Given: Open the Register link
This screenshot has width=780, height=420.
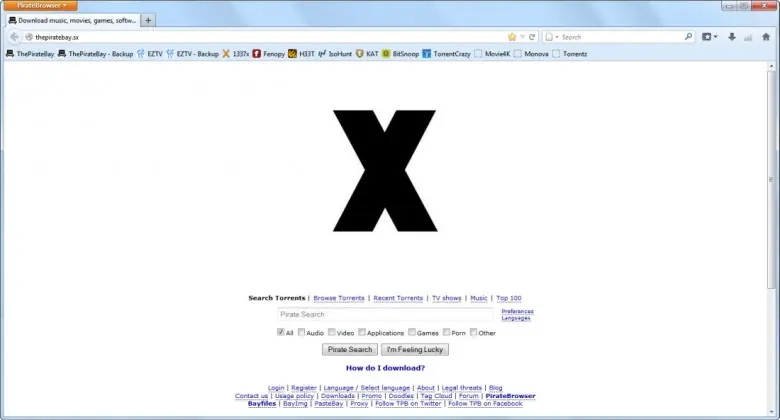Looking at the screenshot, I should 304,388.
